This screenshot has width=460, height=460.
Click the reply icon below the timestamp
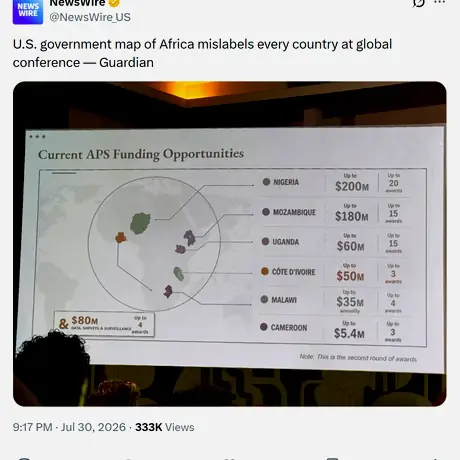24,459
